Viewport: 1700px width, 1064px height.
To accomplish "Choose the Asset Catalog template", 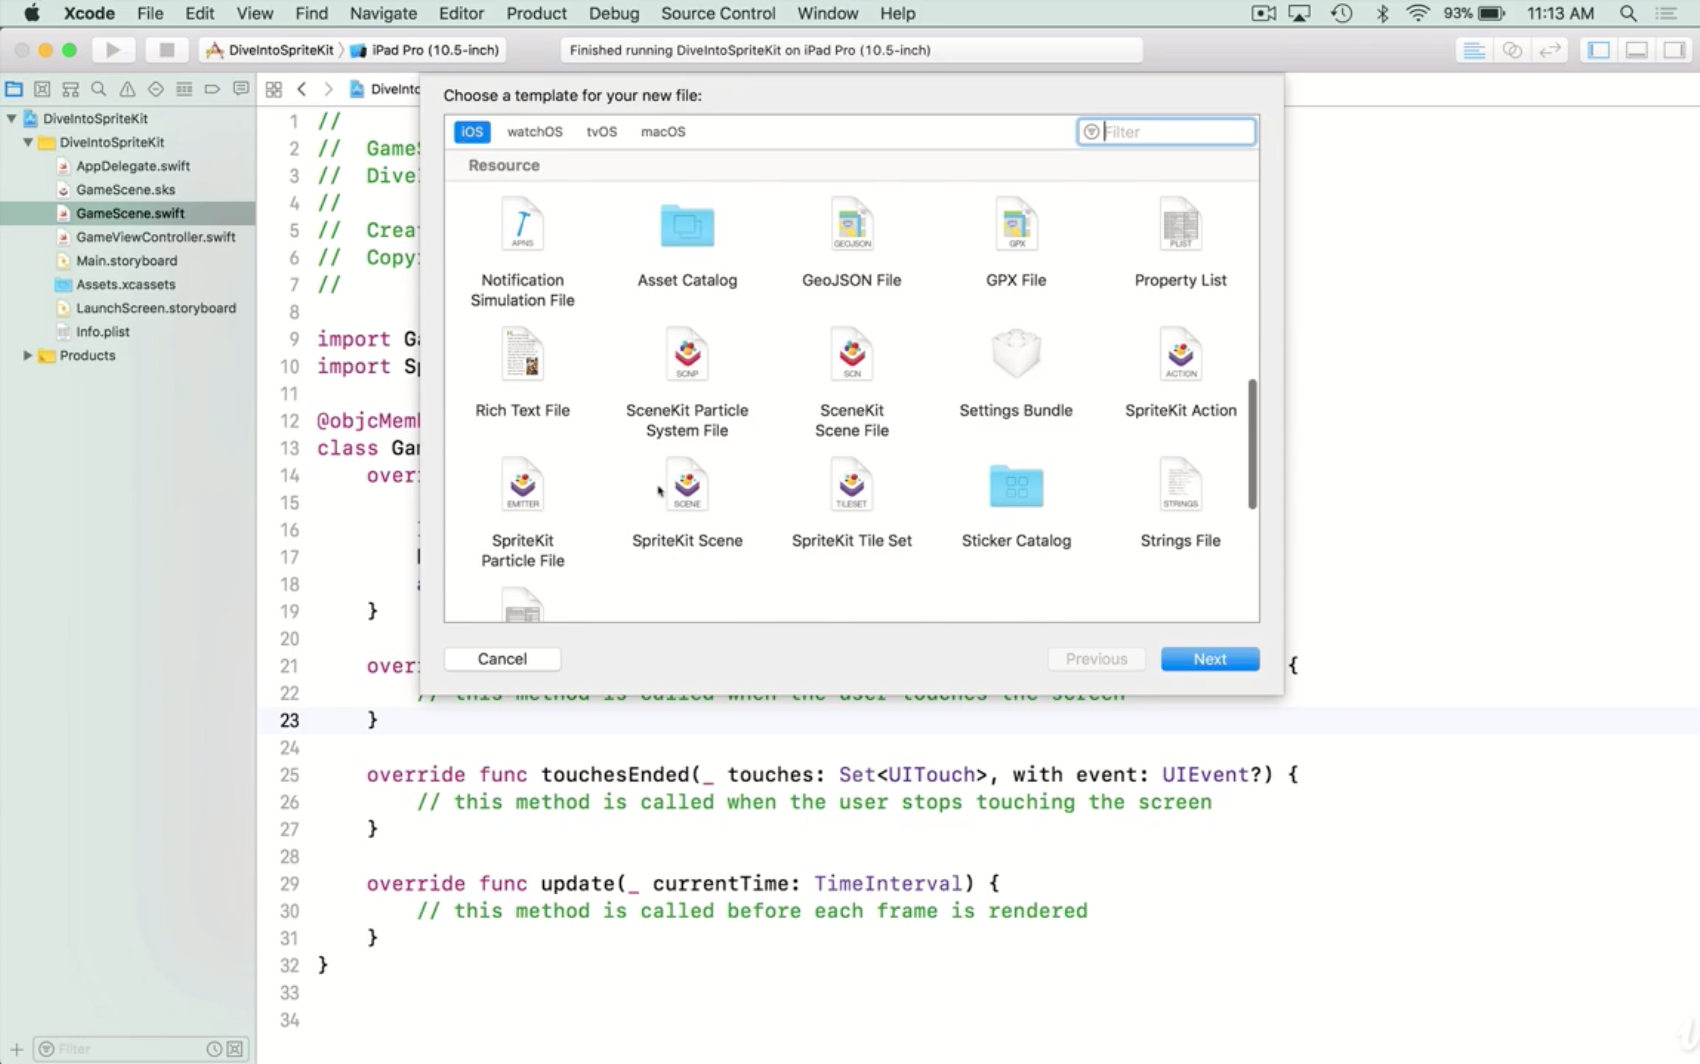I will point(687,246).
